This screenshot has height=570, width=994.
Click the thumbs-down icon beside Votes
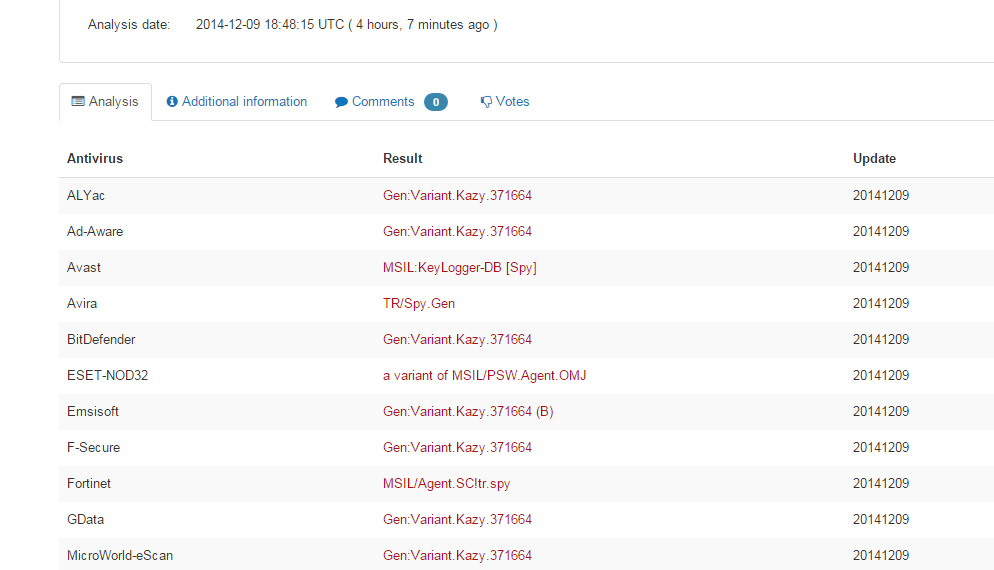click(486, 102)
